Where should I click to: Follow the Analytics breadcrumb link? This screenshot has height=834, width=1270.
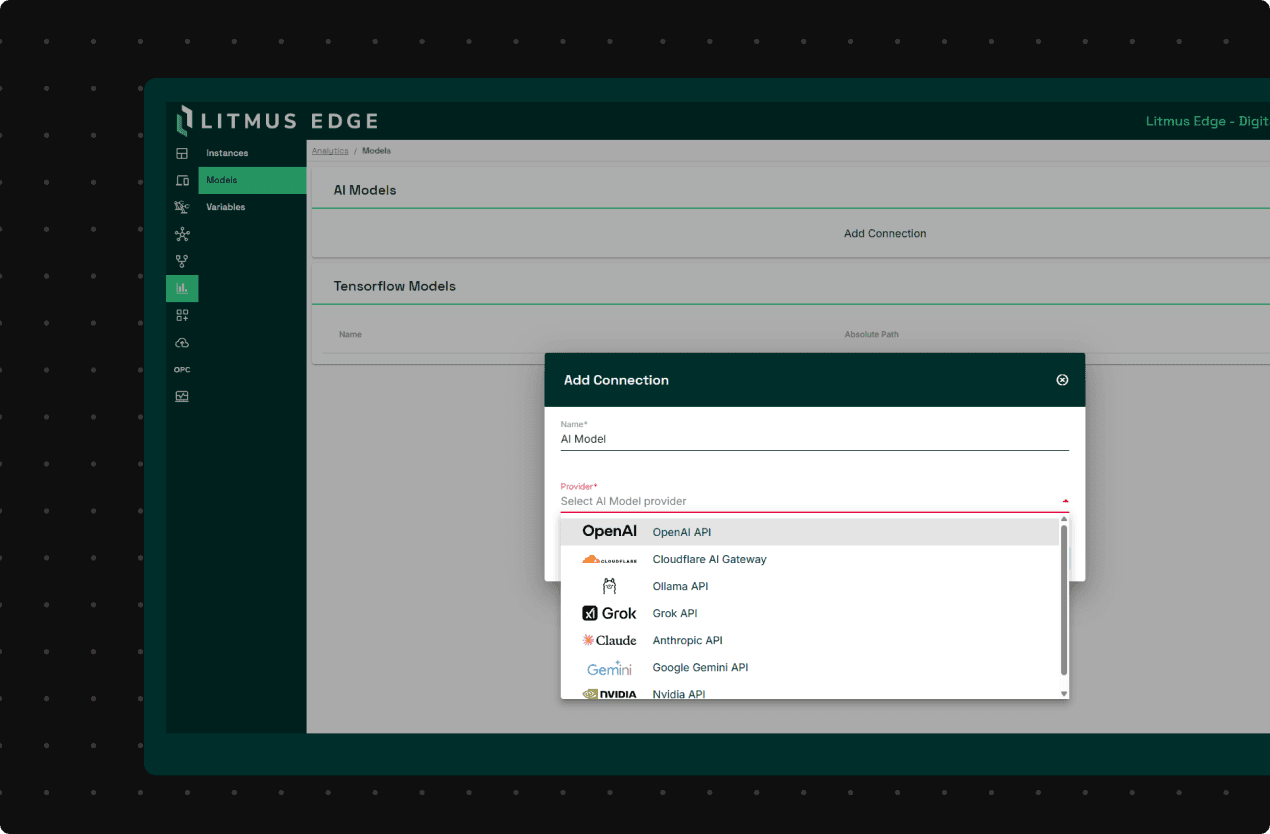point(330,151)
